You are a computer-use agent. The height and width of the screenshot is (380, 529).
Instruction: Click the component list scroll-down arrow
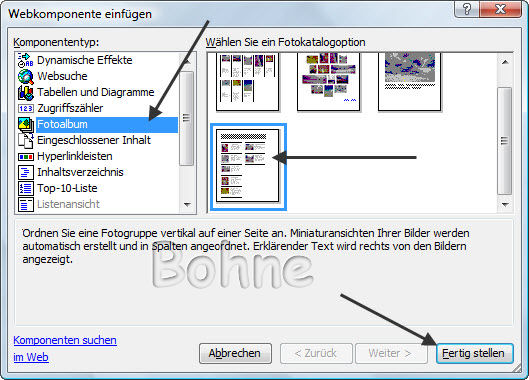click(187, 205)
